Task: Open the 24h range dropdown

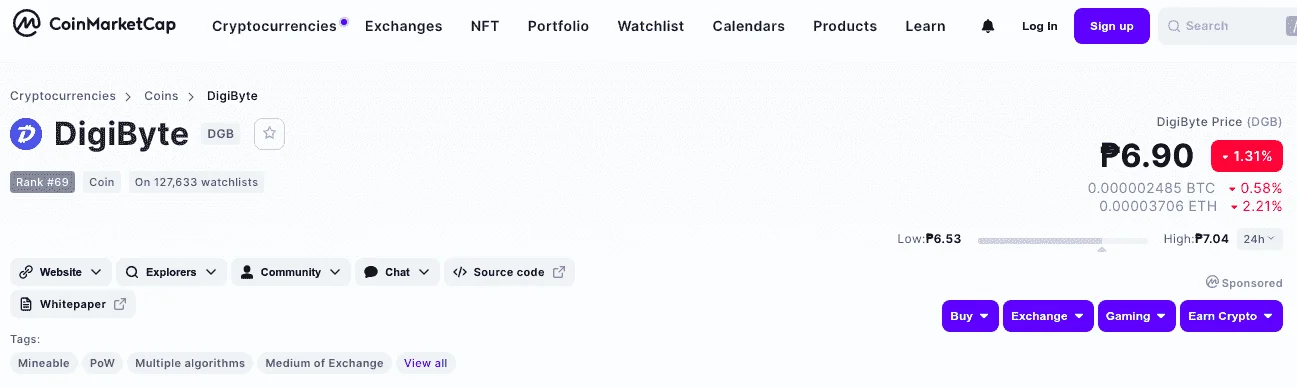Action: 1260,239
